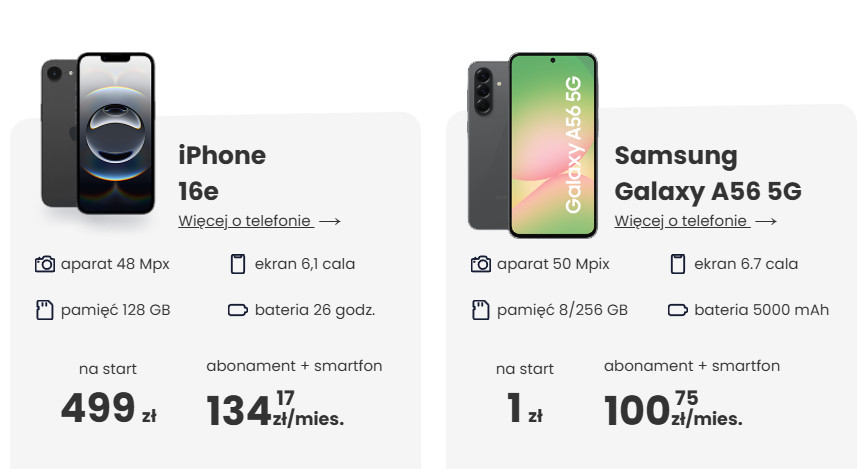This screenshot has width=865, height=469.
Task: Click the screen icon beside ekran 6.7 cala
Action: click(677, 264)
